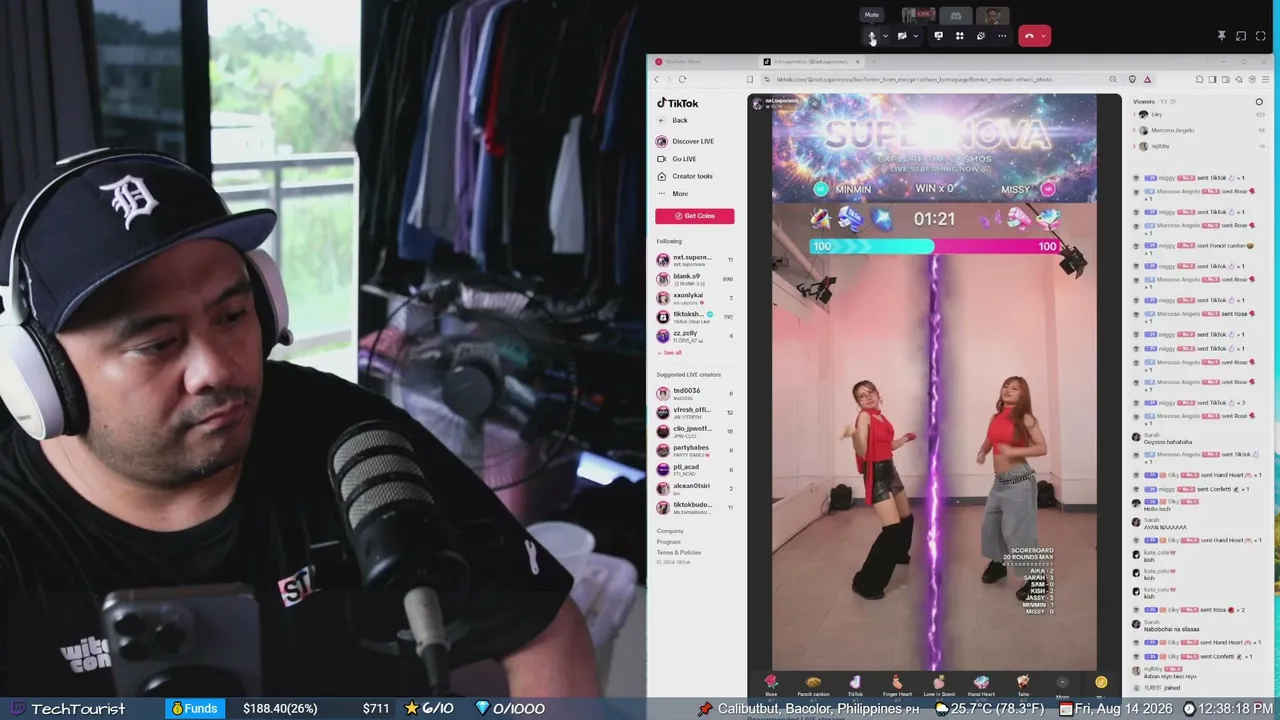Viewport: 1280px width, 720px height.
Task: Send a Pancit canton gift
Action: pyautogui.click(x=813, y=685)
